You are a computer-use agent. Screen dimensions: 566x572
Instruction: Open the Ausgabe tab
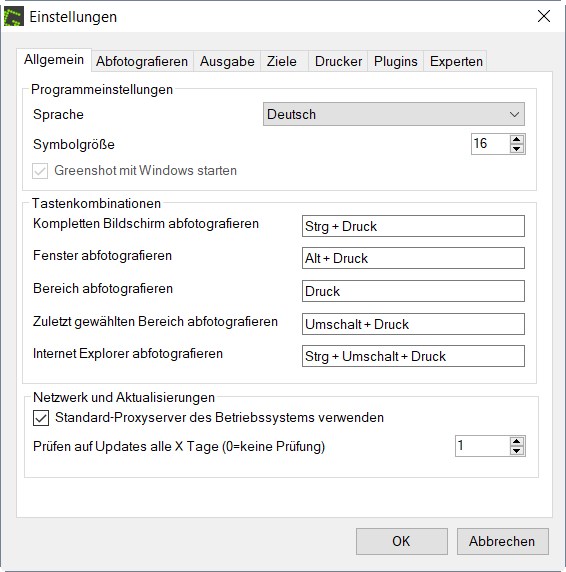click(227, 61)
